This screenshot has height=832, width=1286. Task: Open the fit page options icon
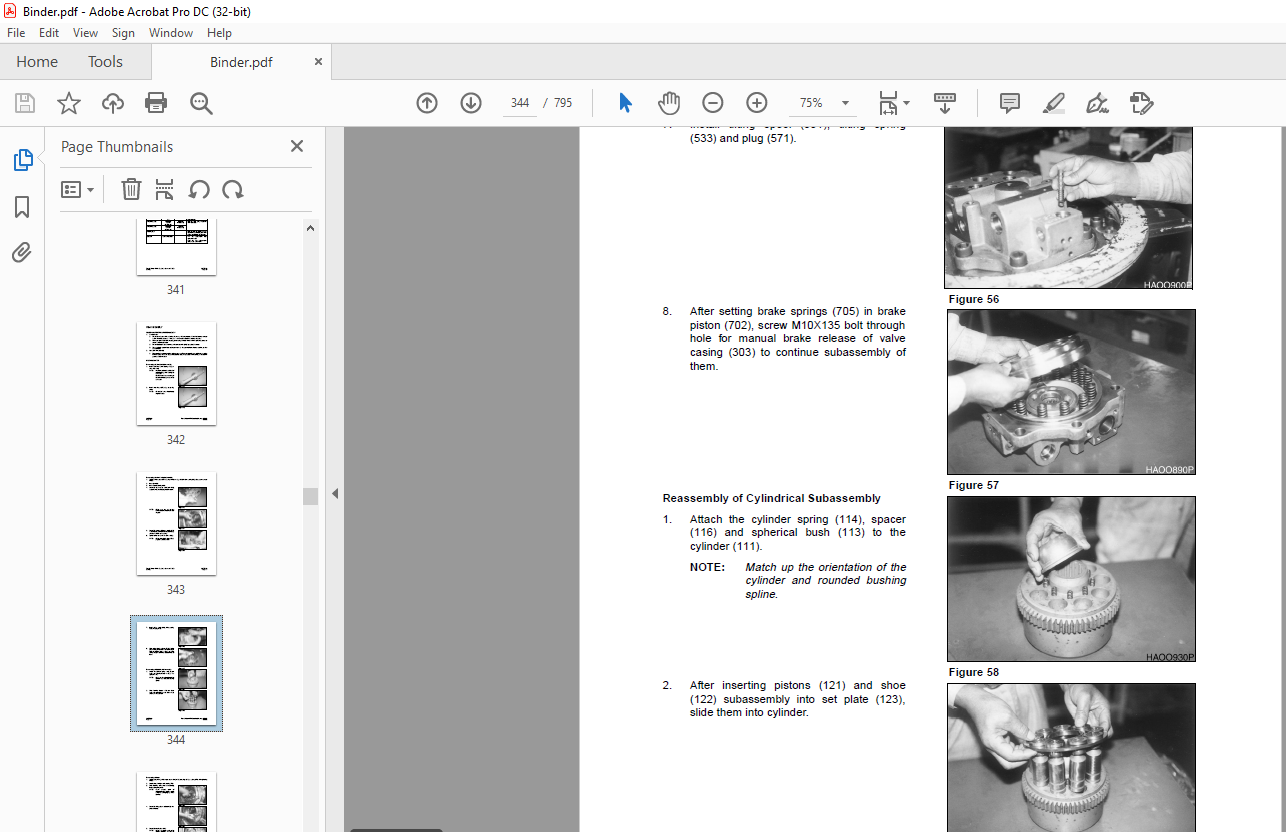pos(893,103)
